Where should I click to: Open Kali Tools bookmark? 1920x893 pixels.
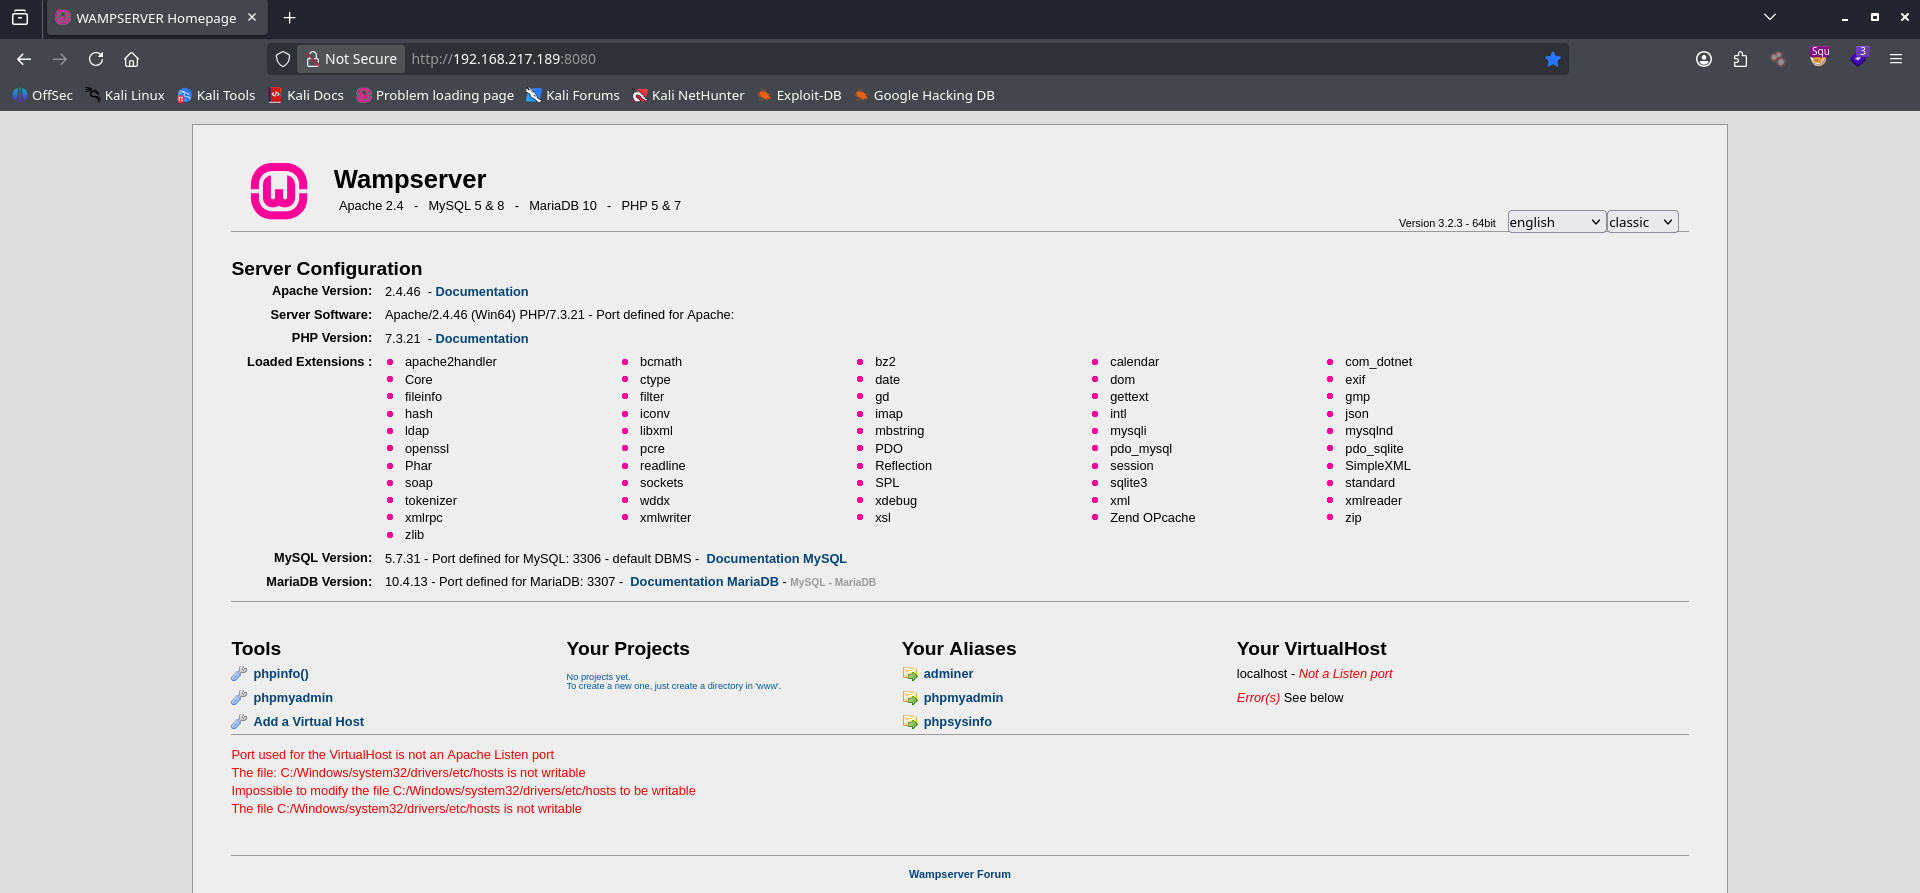point(216,95)
